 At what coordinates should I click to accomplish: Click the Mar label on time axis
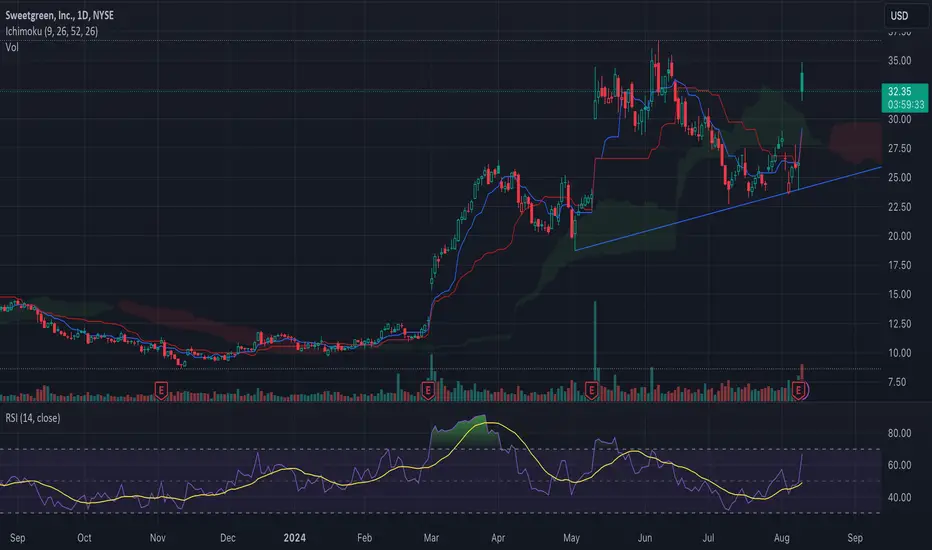[x=431, y=538]
